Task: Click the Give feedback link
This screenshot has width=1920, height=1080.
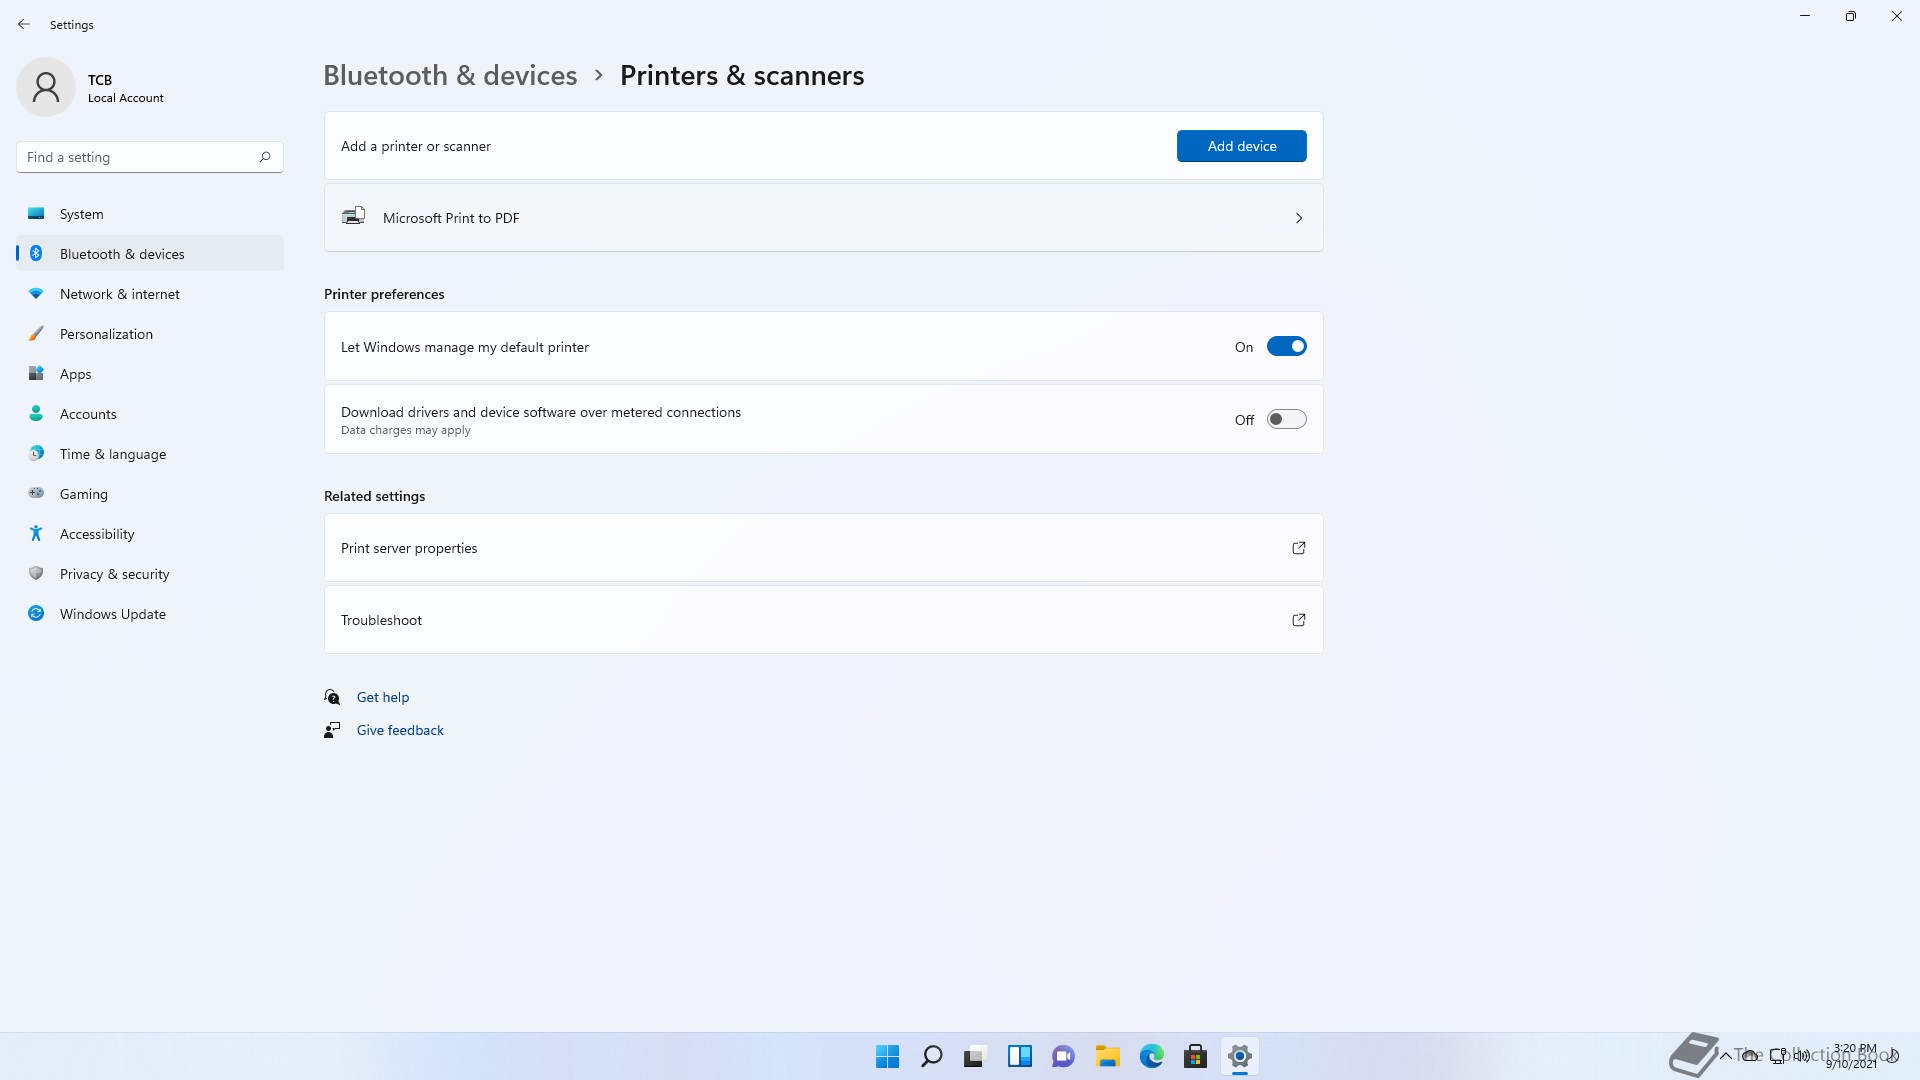Action: coord(400,730)
